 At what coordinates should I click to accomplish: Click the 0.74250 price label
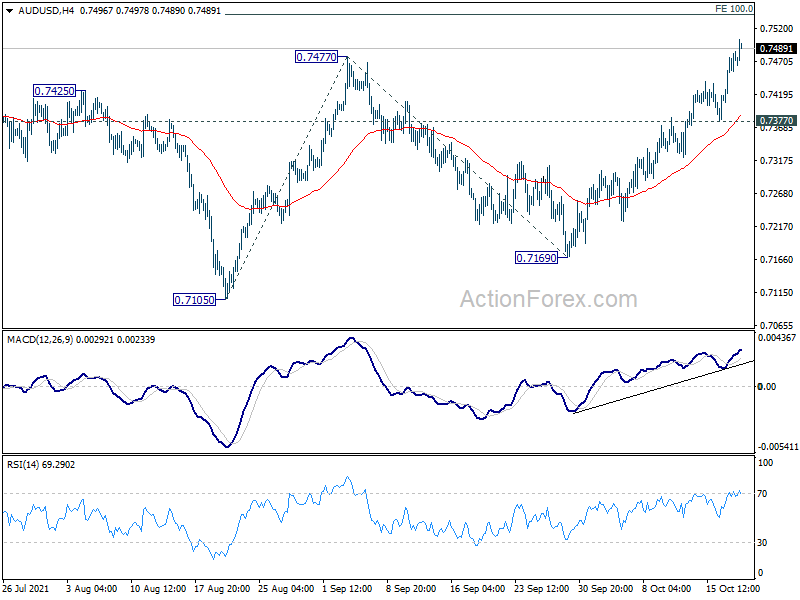54,91
